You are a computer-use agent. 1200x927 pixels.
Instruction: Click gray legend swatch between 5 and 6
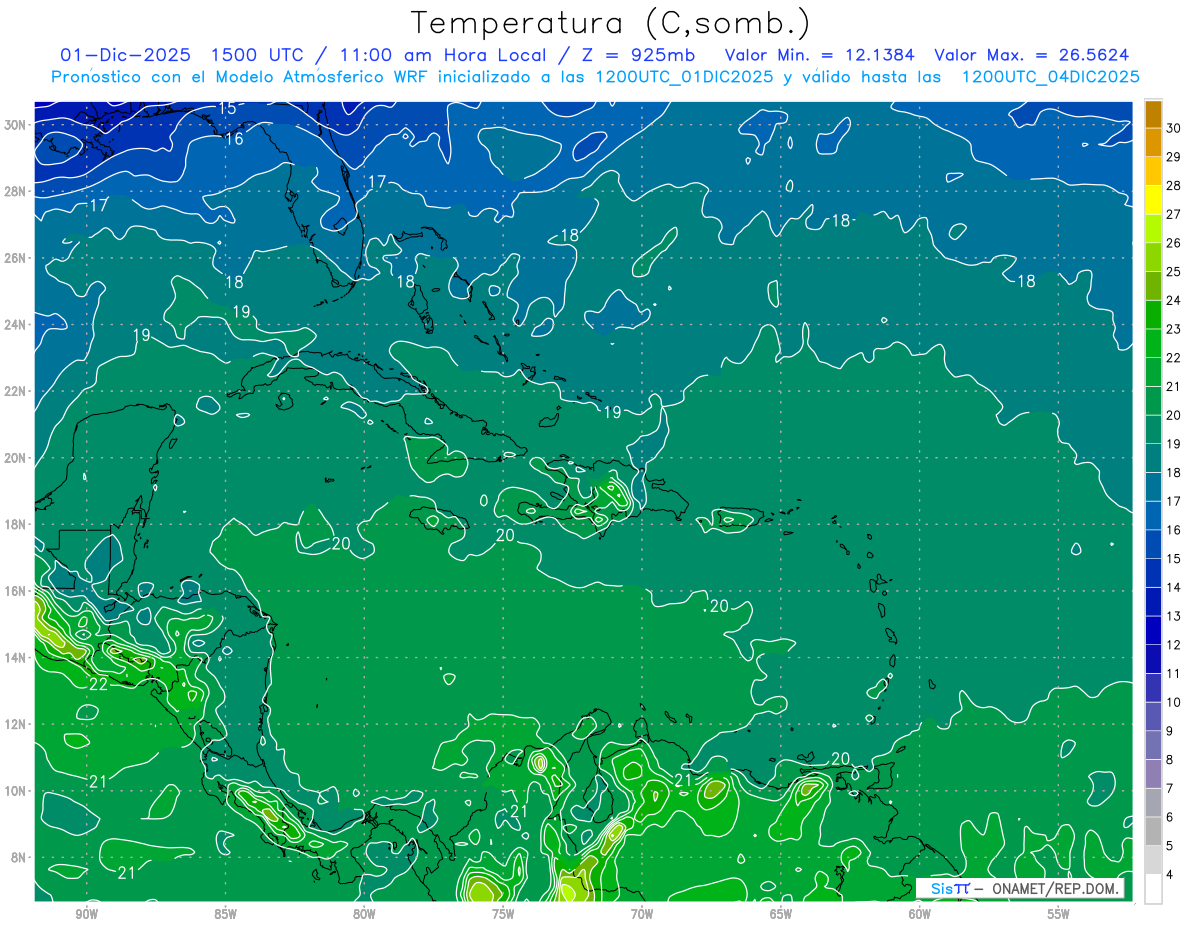point(1153,831)
